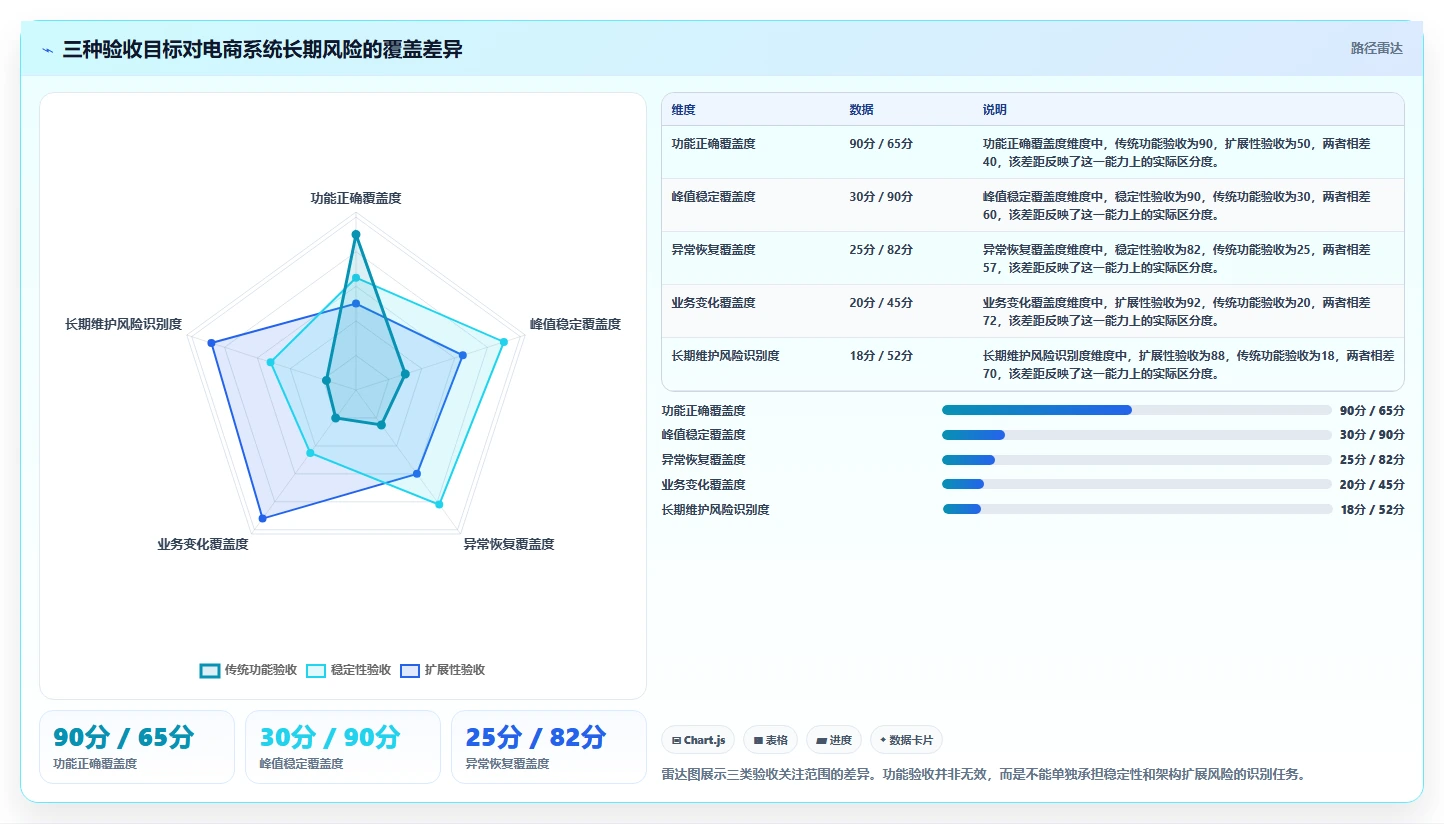Click the radar axis label 长期维护风险识别度

pos(123,324)
